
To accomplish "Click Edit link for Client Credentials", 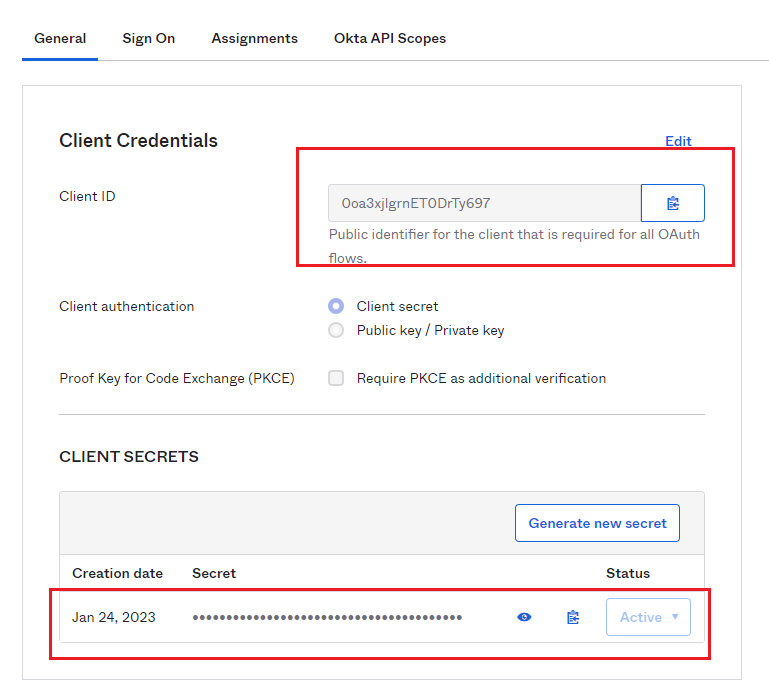I will (x=678, y=141).
